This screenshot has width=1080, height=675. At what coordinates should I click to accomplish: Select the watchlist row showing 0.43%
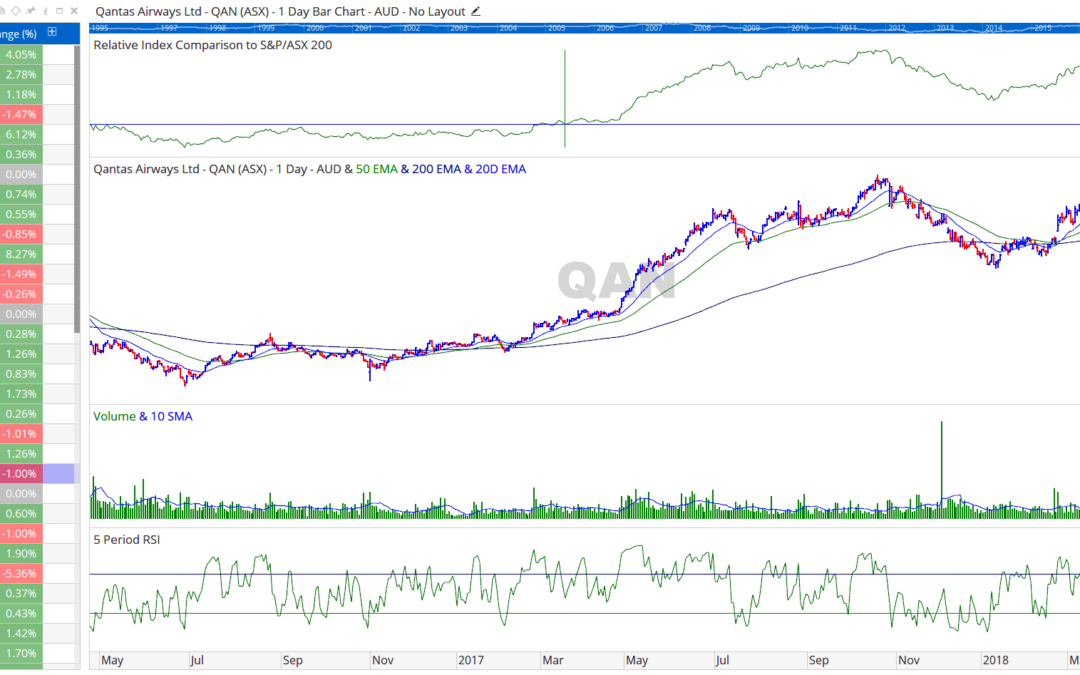click(x=37, y=614)
